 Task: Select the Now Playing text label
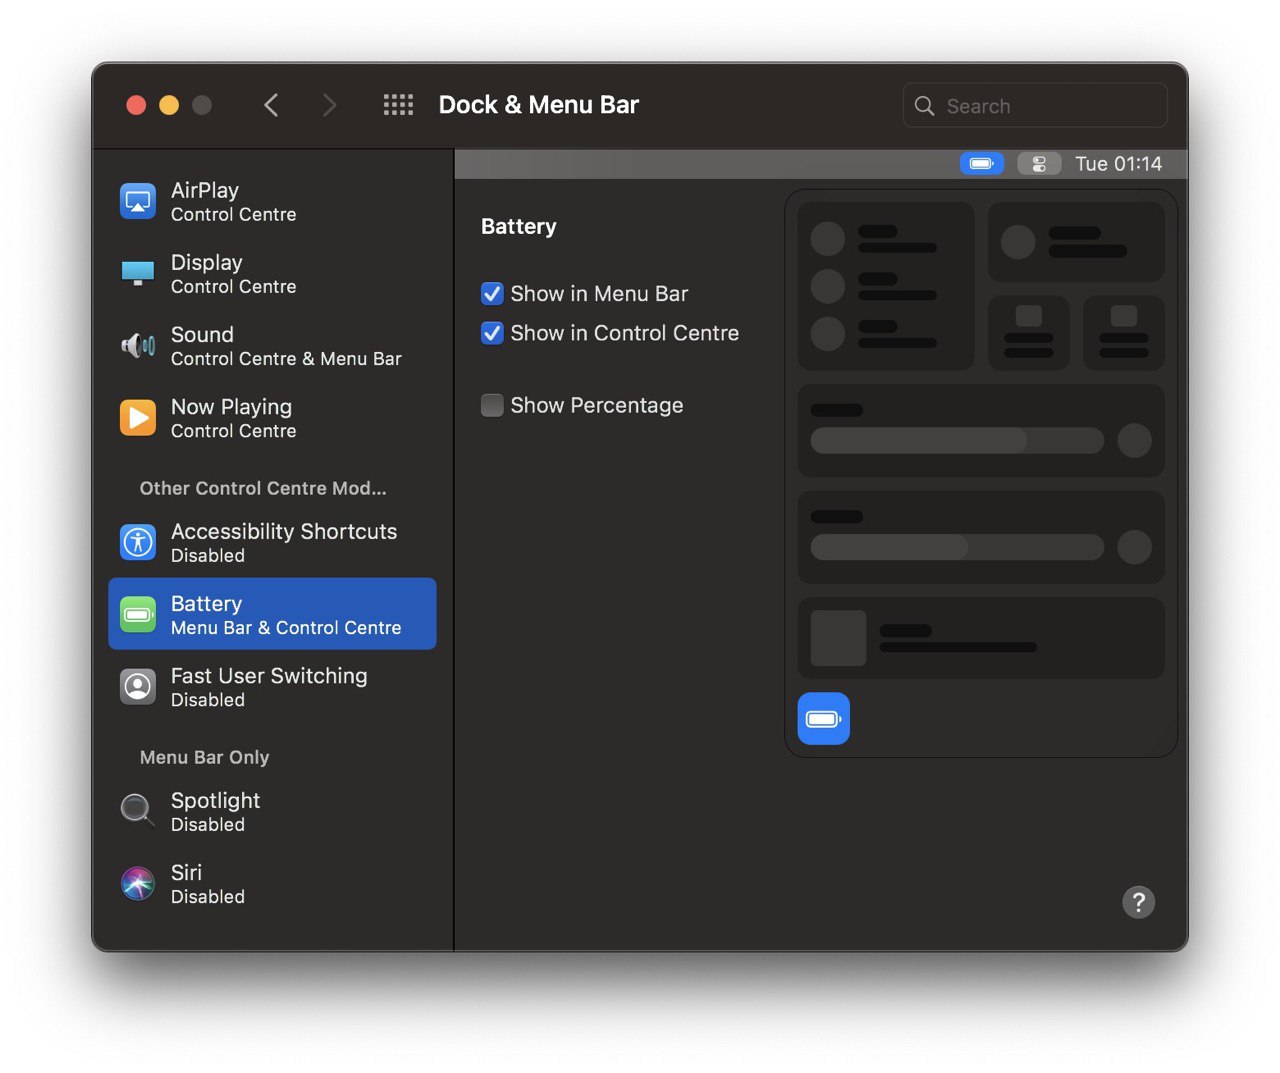pyautogui.click(x=231, y=407)
